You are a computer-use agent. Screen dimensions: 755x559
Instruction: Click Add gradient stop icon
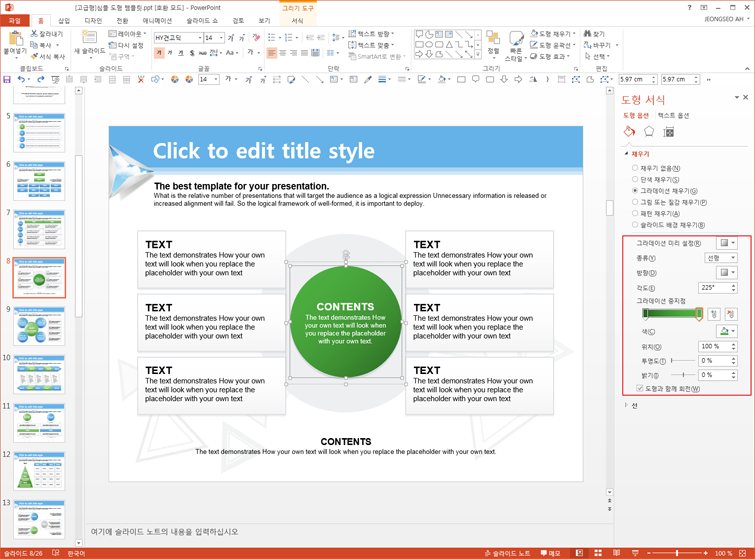coord(714,314)
